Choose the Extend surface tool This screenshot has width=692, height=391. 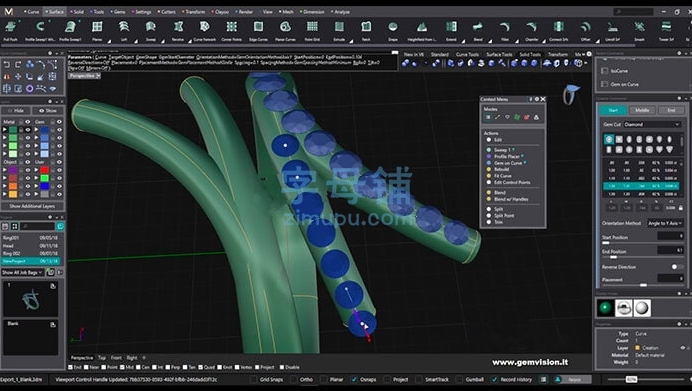(x=451, y=31)
